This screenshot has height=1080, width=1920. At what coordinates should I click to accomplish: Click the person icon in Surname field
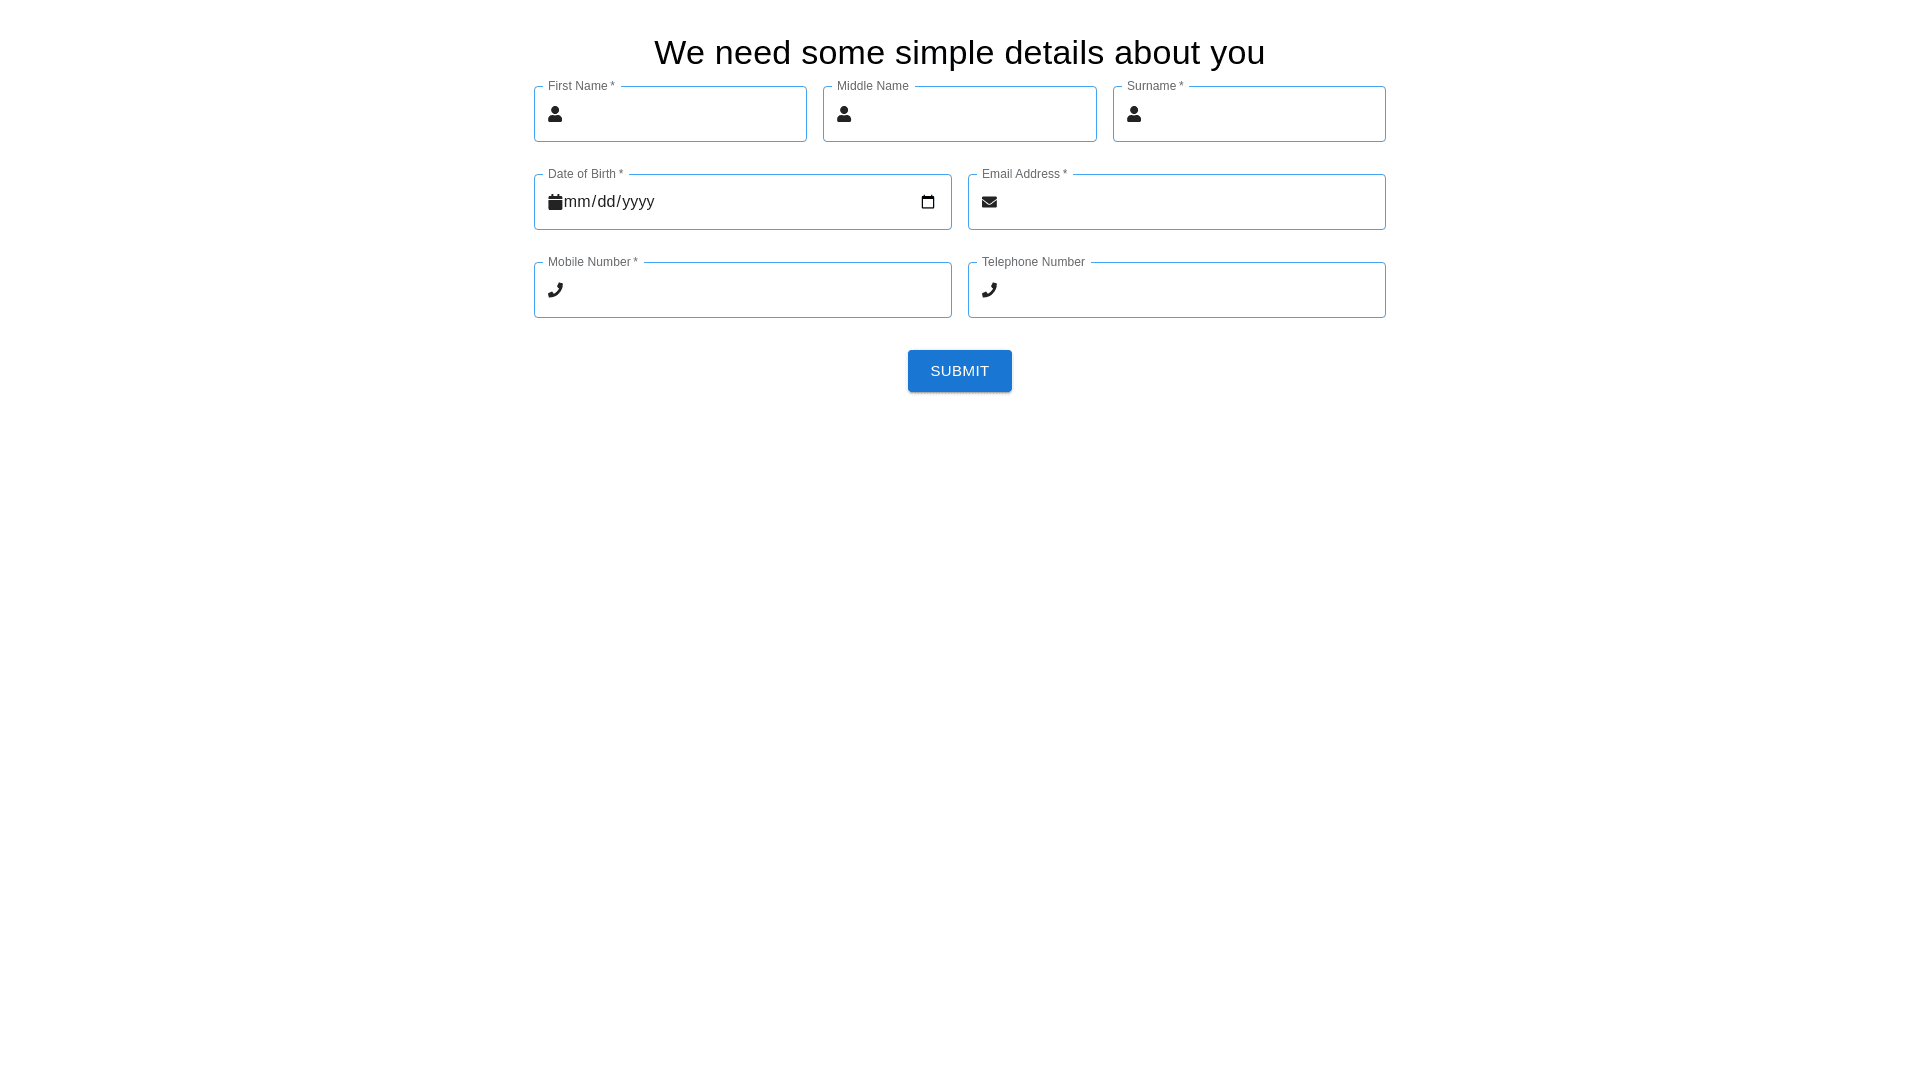pyautogui.click(x=1134, y=114)
